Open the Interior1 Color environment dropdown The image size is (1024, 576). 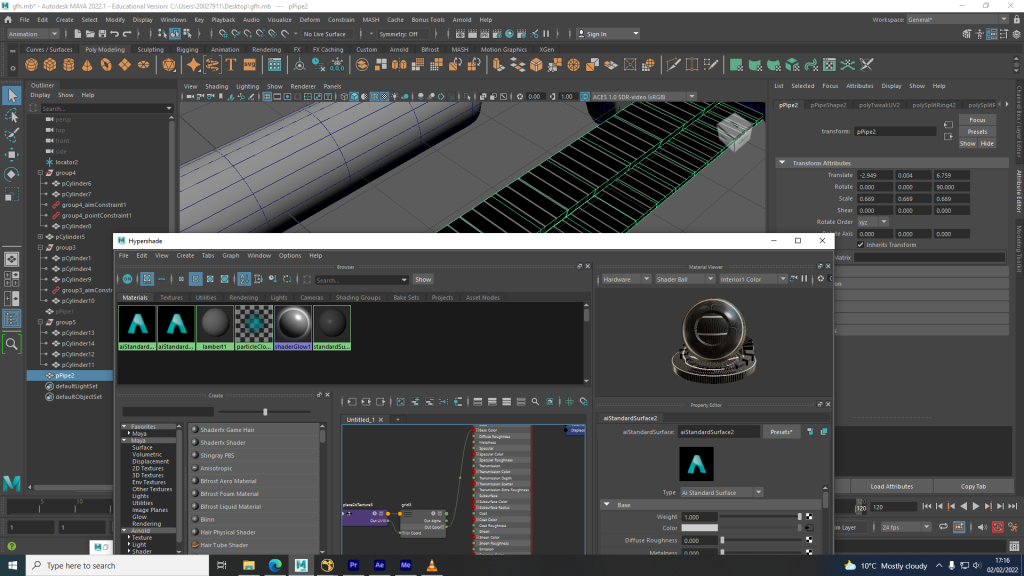tap(752, 280)
